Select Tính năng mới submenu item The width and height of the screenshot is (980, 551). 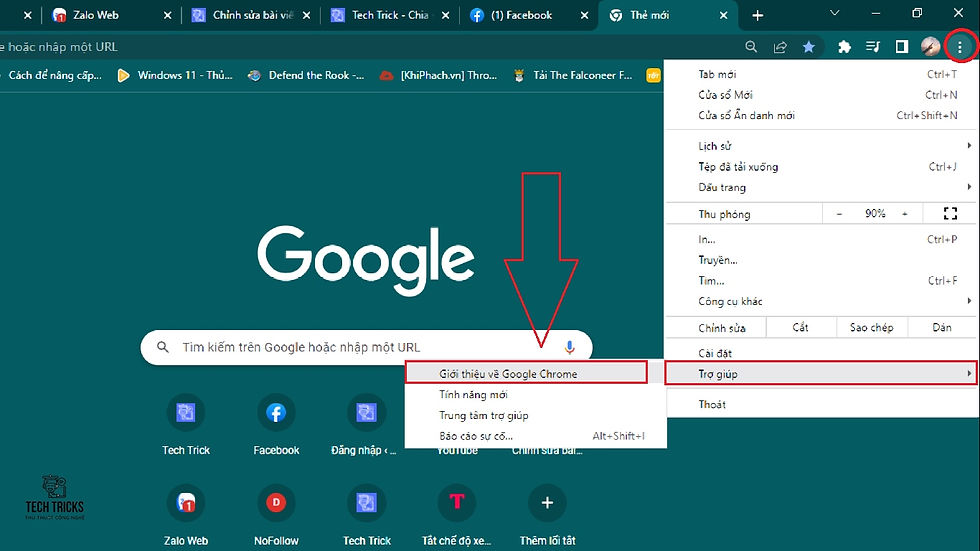coord(535,395)
